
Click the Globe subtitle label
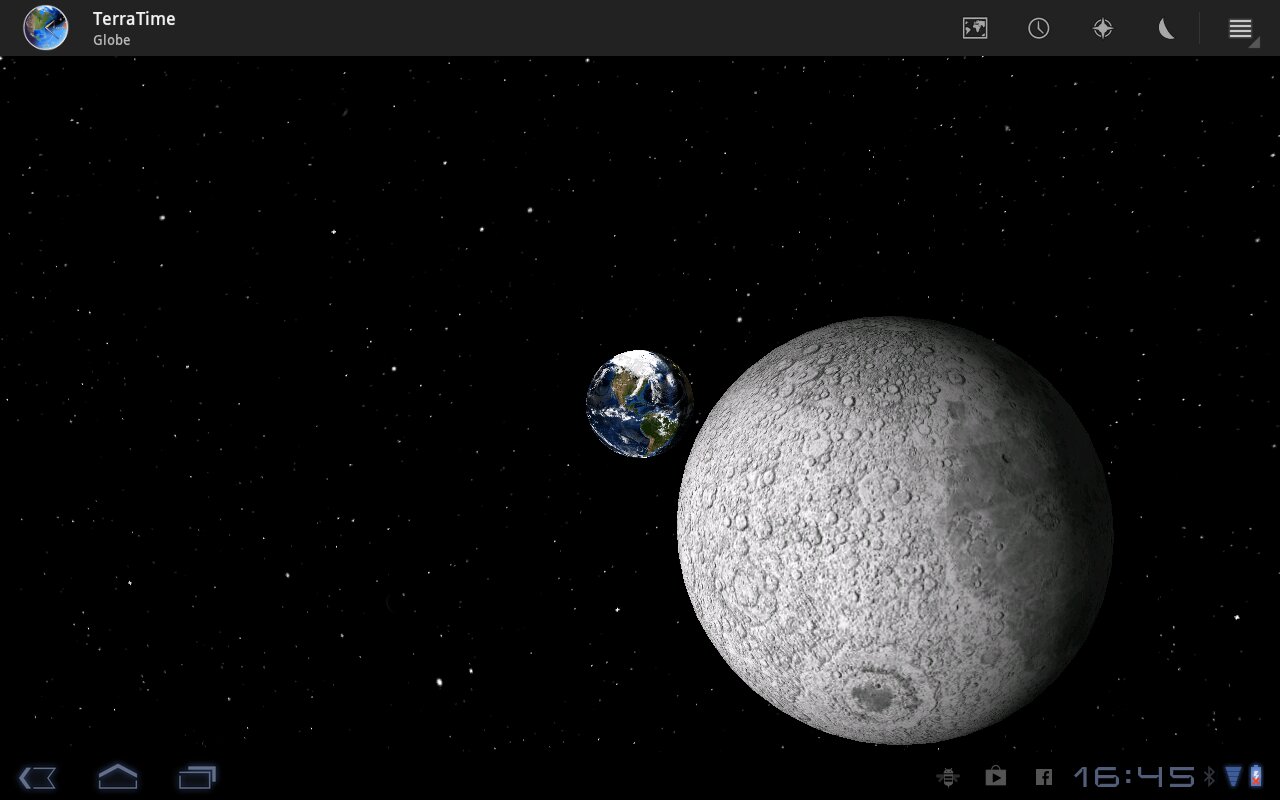click(112, 40)
